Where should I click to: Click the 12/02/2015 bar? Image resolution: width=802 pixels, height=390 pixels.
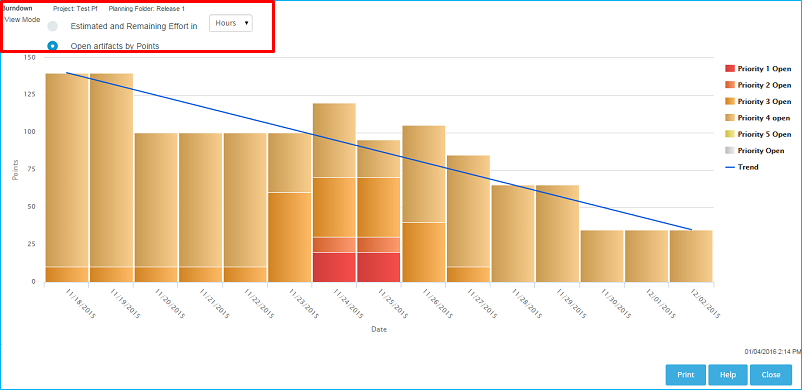(x=691, y=256)
